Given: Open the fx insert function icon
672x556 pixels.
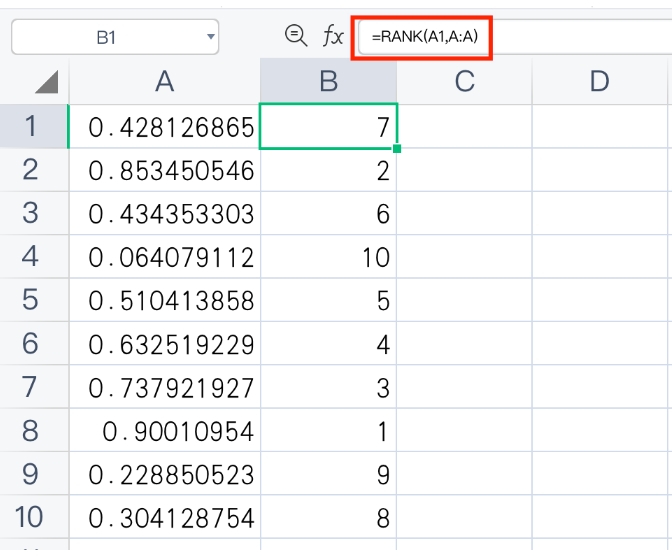Looking at the screenshot, I should (333, 36).
